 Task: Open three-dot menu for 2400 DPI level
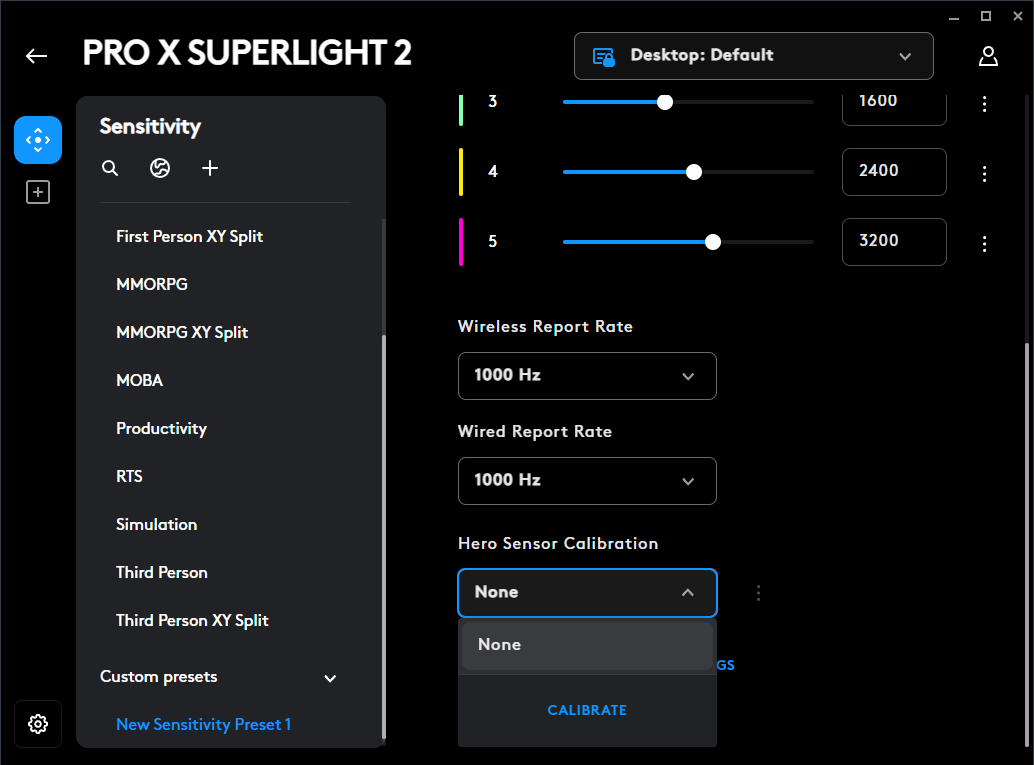985,173
